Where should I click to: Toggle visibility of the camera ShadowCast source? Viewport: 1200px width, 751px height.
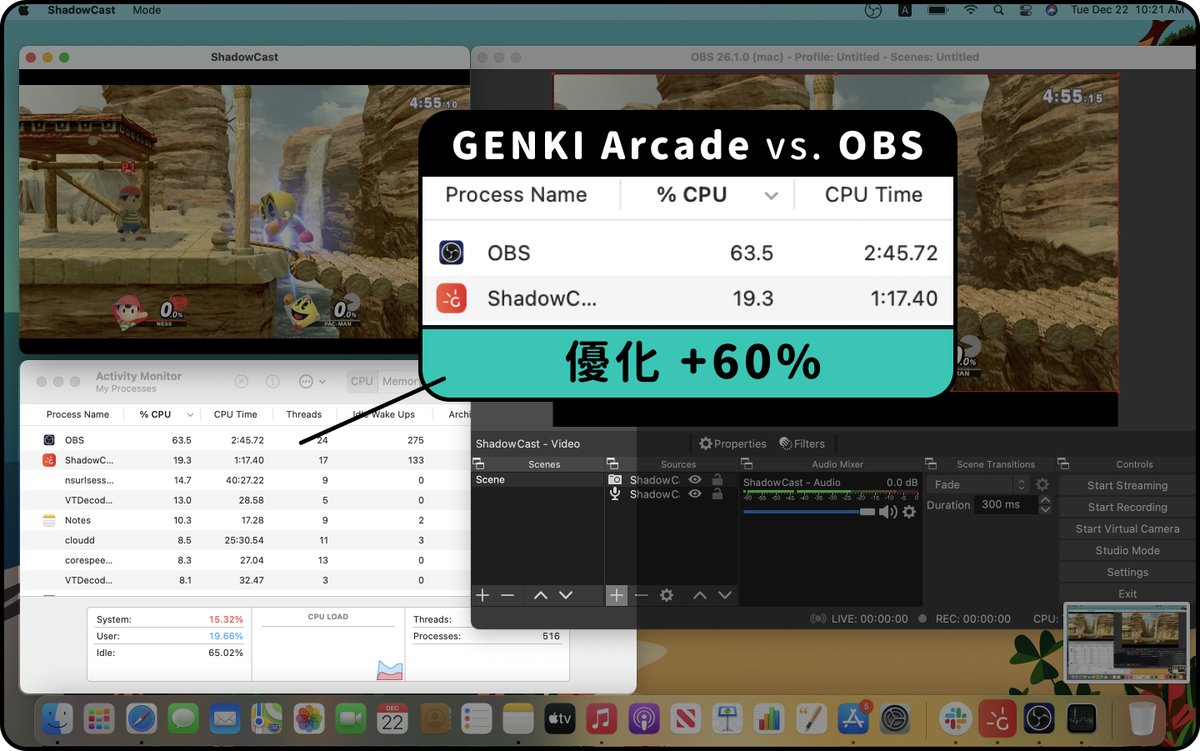coord(695,480)
